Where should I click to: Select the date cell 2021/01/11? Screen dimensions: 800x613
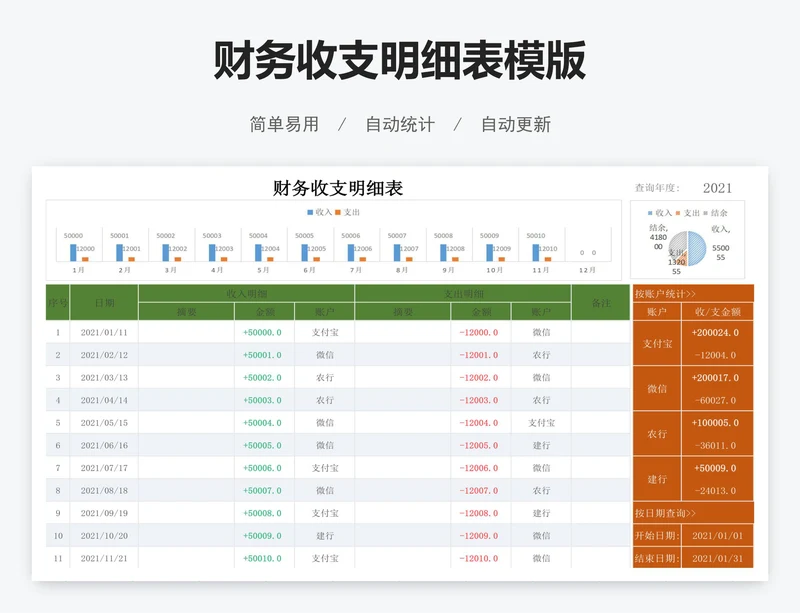[104, 332]
